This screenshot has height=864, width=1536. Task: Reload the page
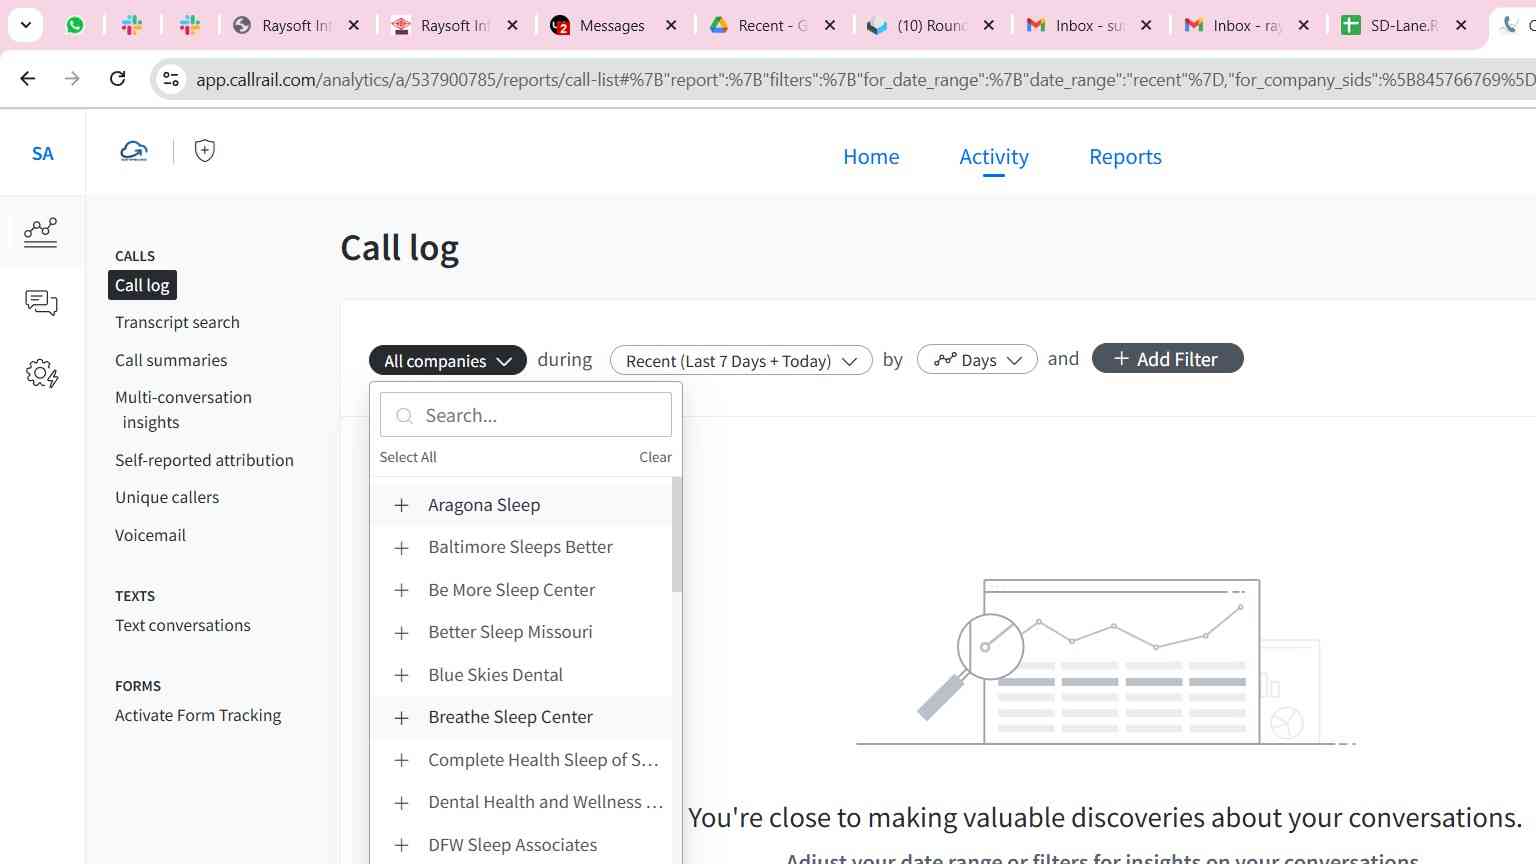[x=117, y=78]
